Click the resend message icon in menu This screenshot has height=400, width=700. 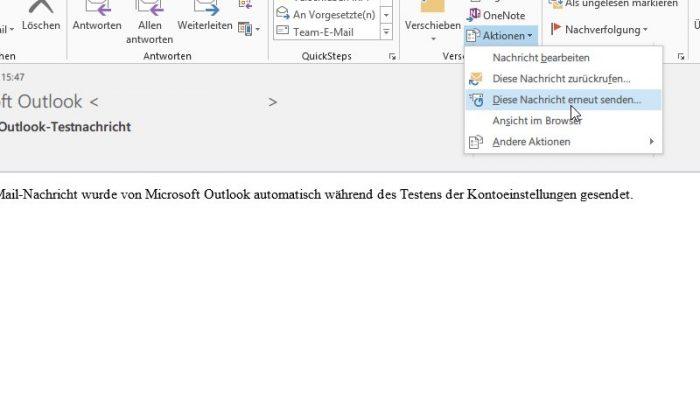point(476,100)
